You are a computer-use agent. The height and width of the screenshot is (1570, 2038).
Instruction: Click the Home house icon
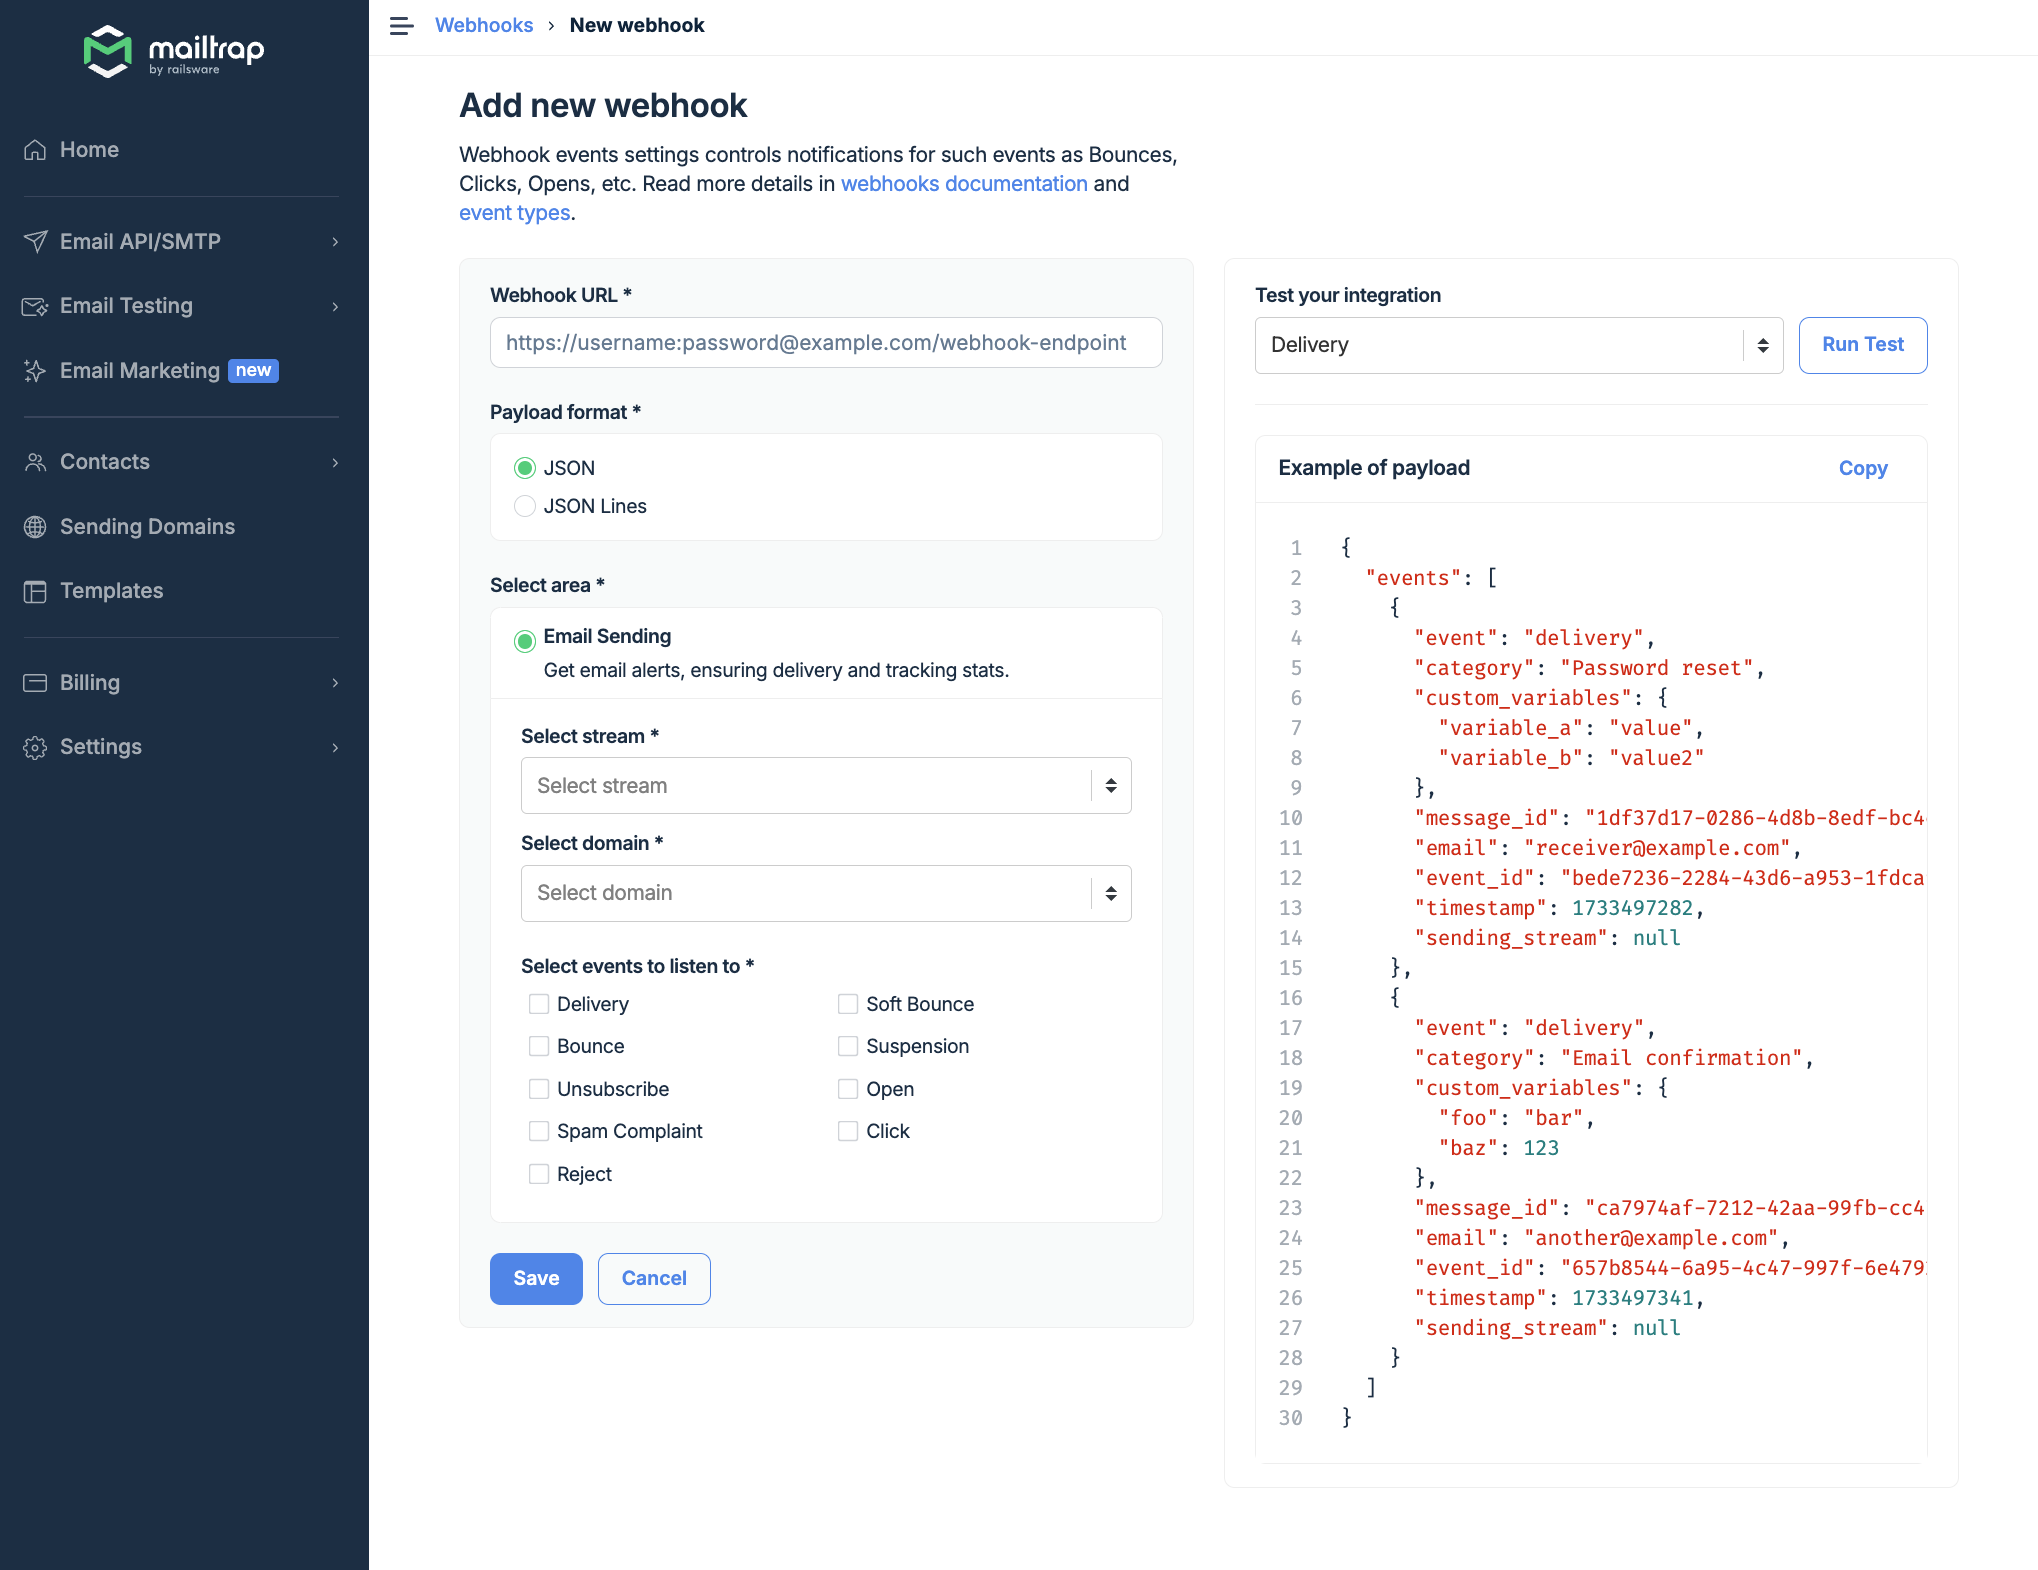click(35, 150)
